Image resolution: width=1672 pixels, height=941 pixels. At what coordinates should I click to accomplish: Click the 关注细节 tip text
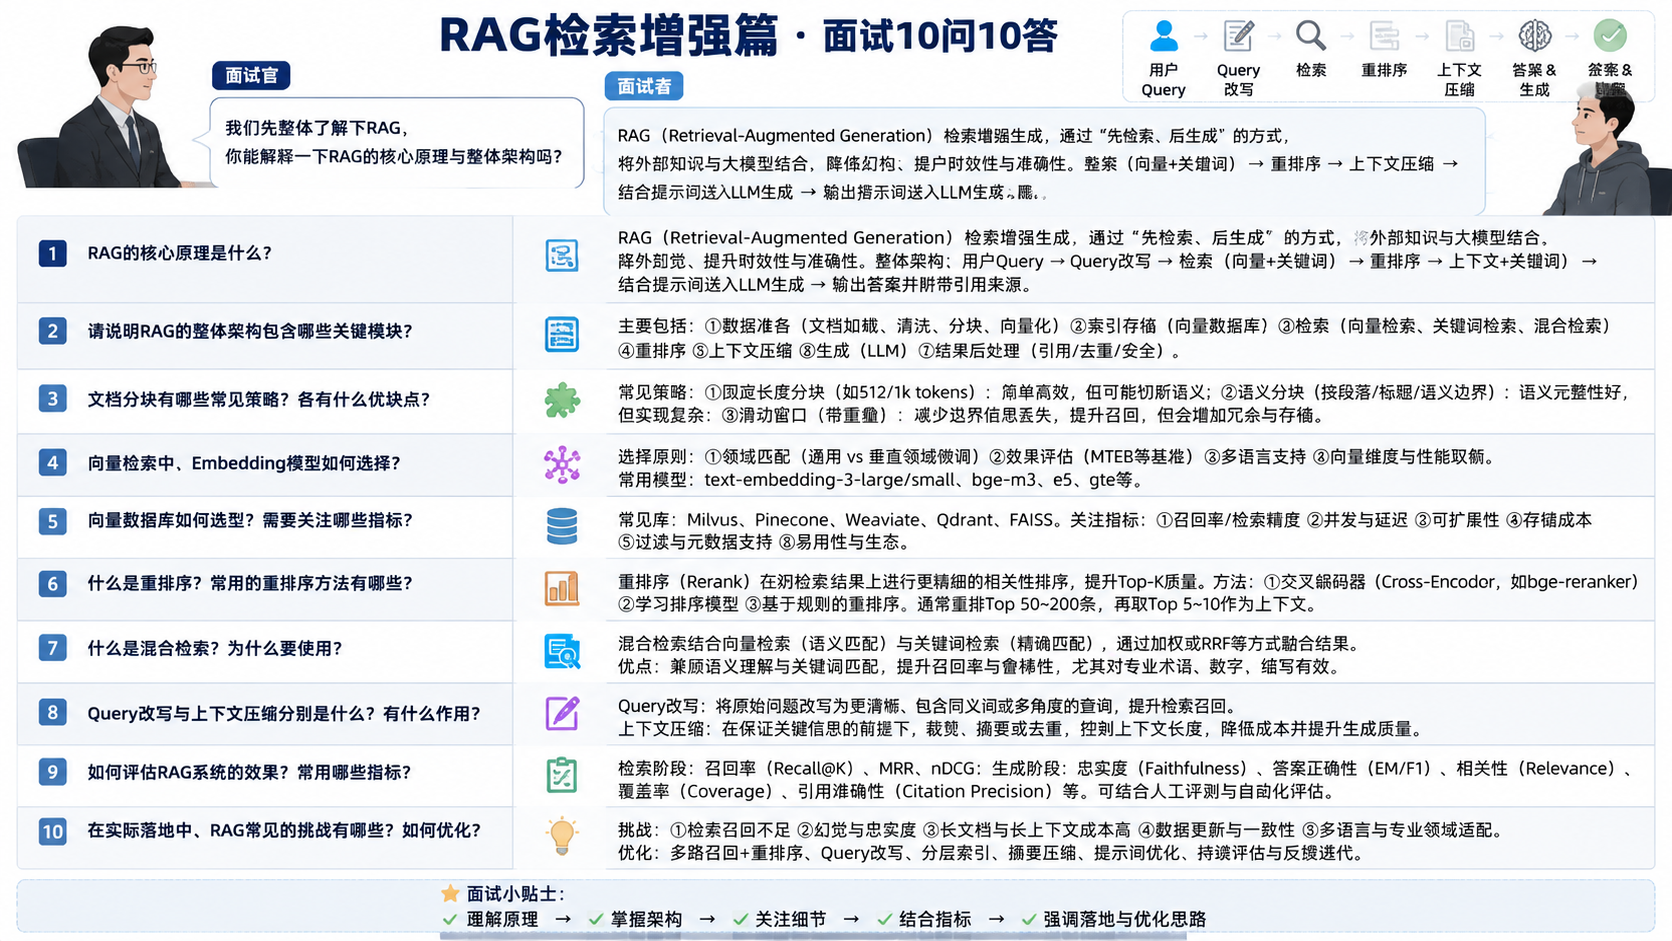point(791,920)
